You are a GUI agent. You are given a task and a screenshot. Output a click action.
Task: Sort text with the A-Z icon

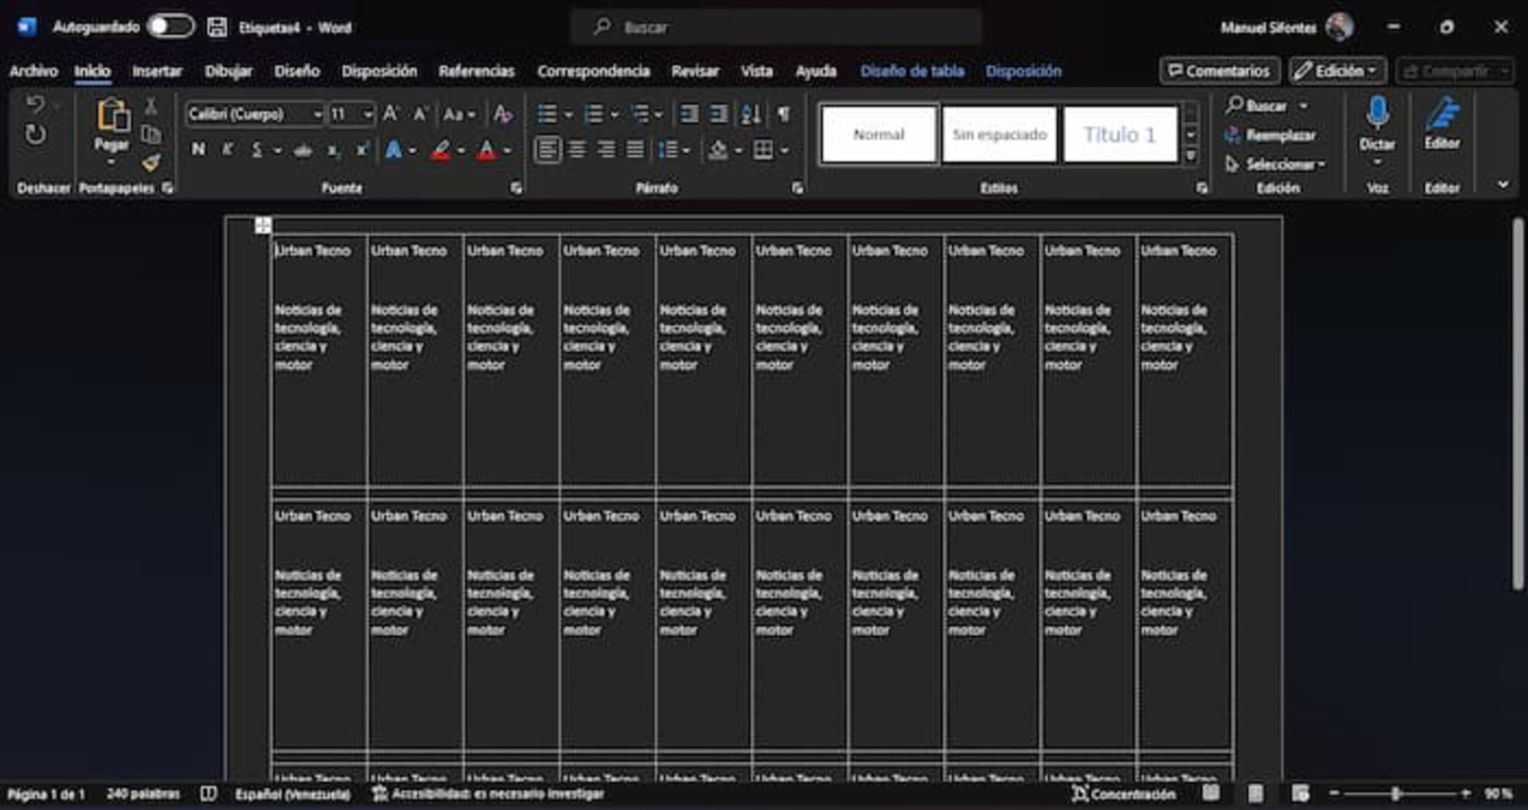(751, 114)
